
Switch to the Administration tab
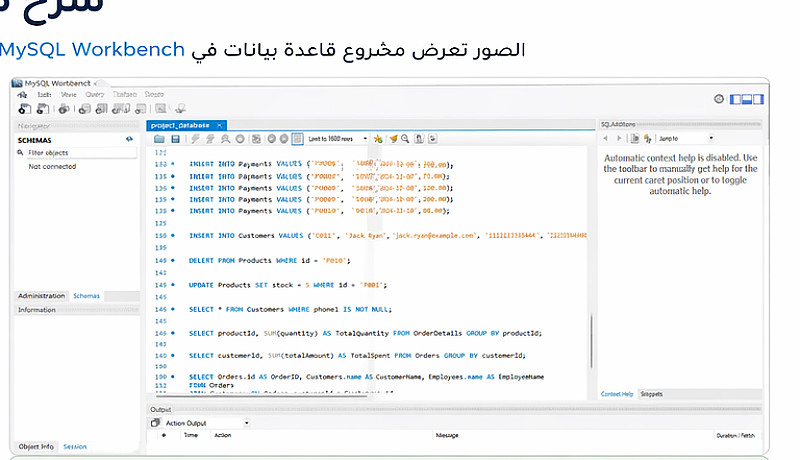(41, 296)
